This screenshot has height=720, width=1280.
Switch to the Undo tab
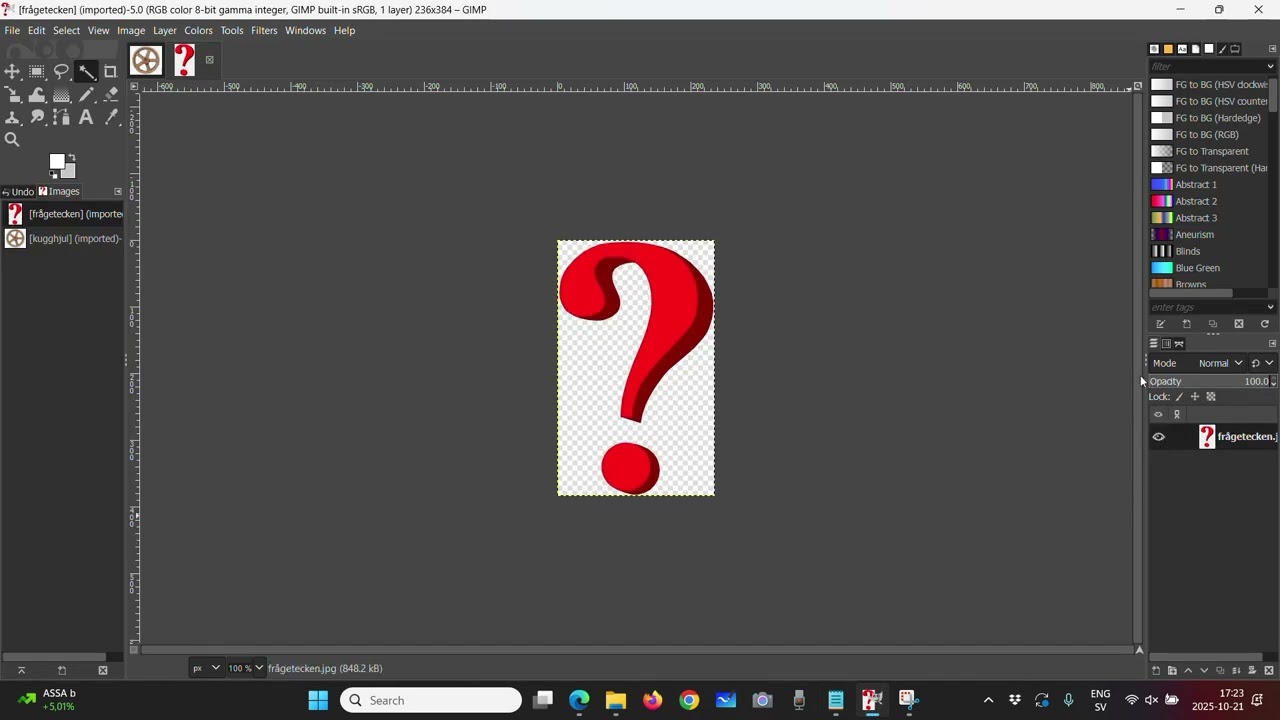tap(18, 191)
